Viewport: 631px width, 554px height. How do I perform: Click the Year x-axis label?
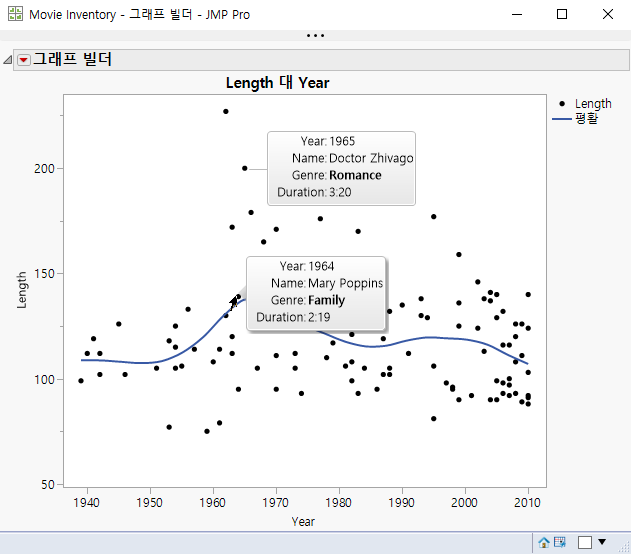point(303,522)
